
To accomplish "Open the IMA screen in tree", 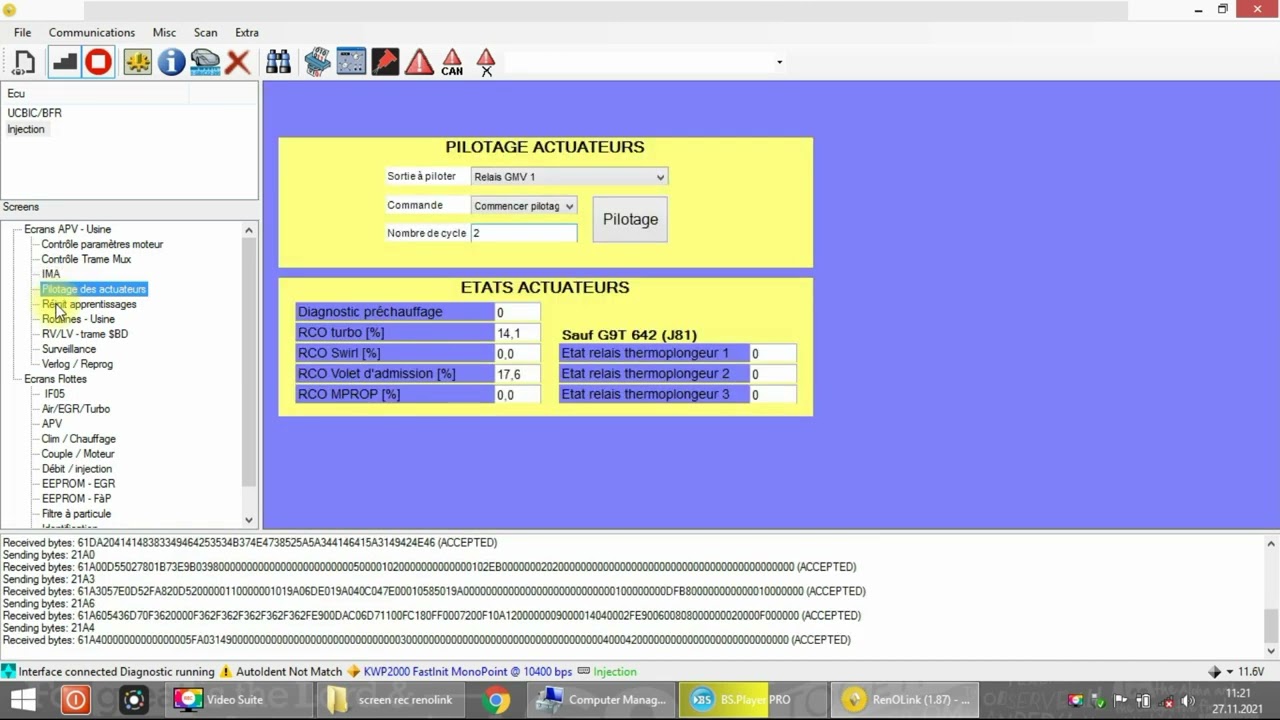I will pos(51,274).
